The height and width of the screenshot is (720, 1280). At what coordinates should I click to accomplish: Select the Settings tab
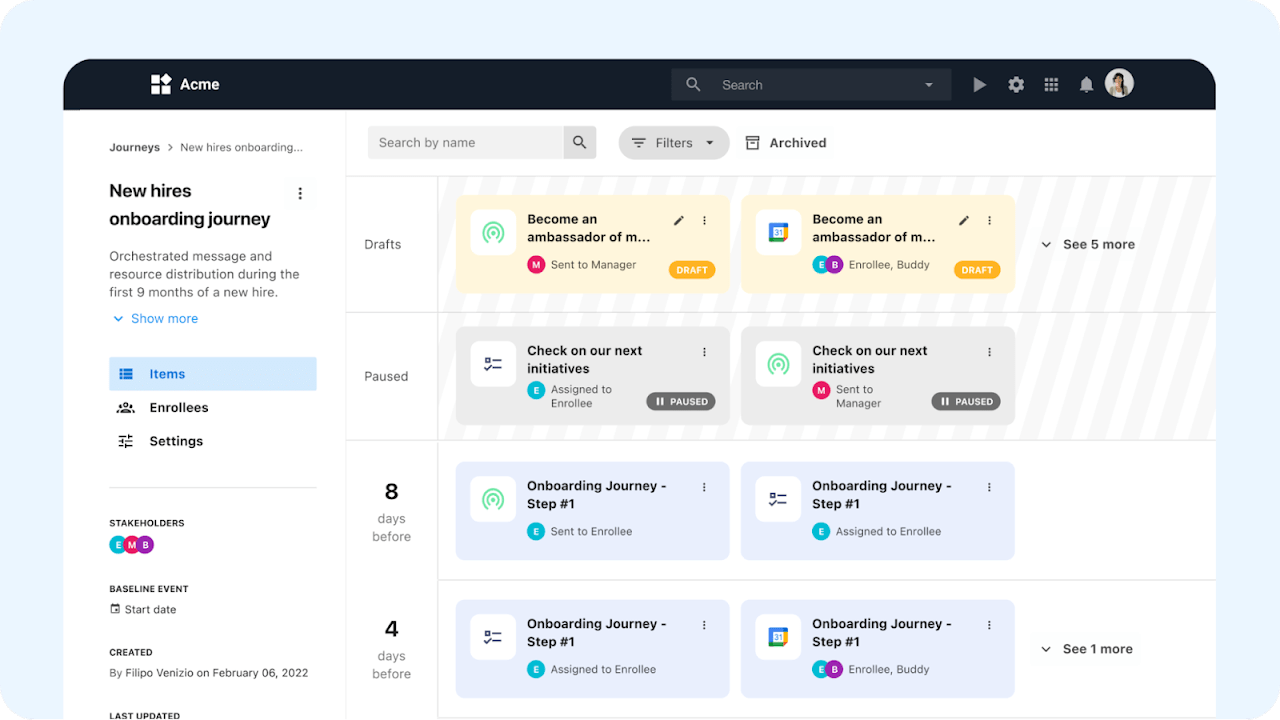point(213,441)
